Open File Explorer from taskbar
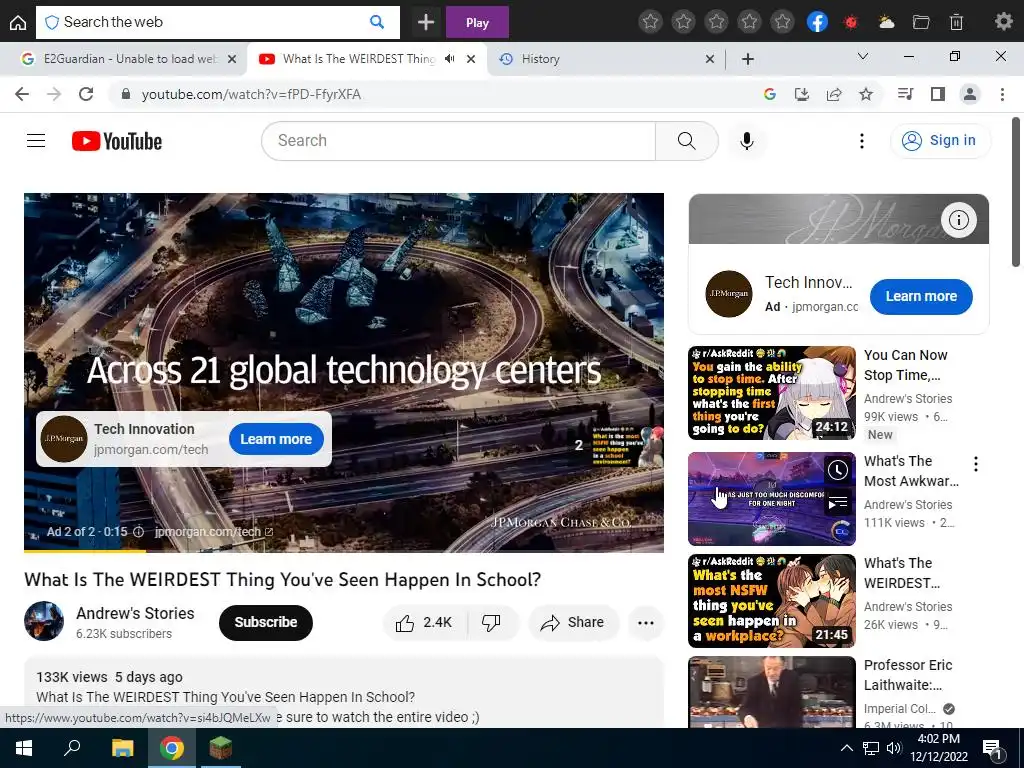This screenshot has width=1024, height=768. [x=122, y=748]
